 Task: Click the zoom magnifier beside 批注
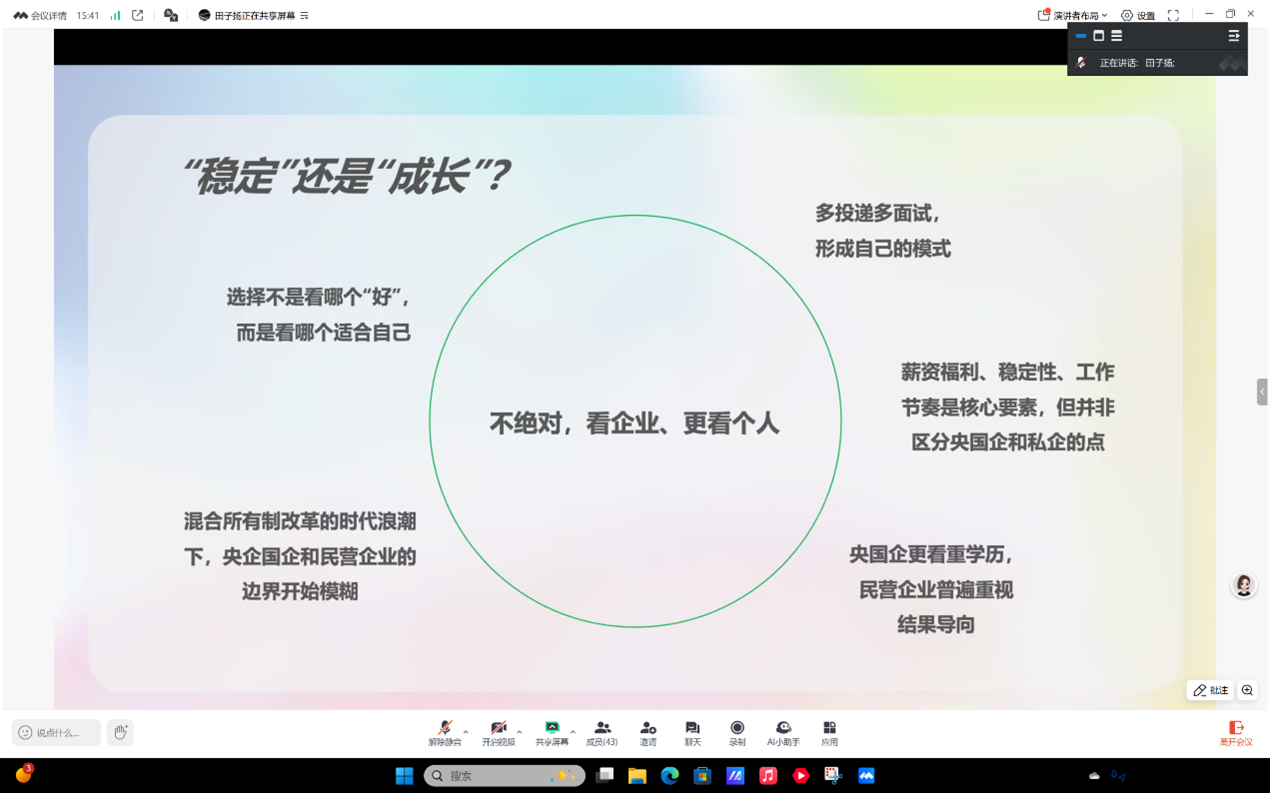1247,690
